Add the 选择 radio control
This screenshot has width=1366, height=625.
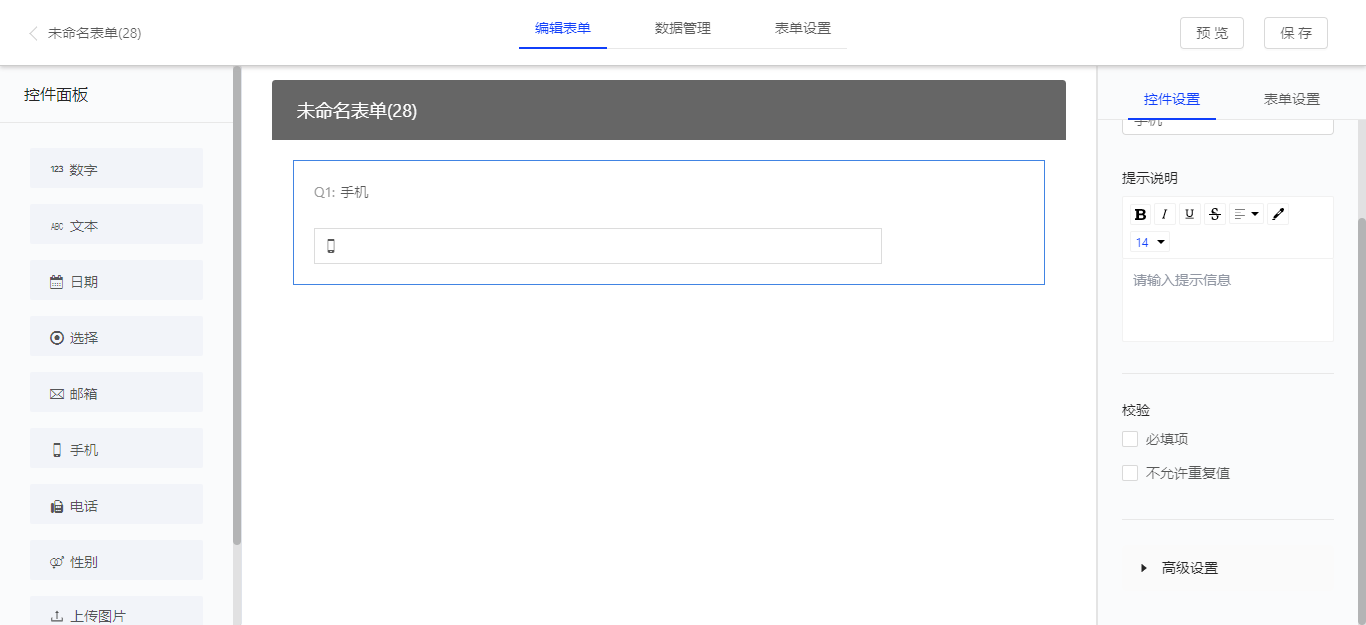pyautogui.click(x=116, y=338)
